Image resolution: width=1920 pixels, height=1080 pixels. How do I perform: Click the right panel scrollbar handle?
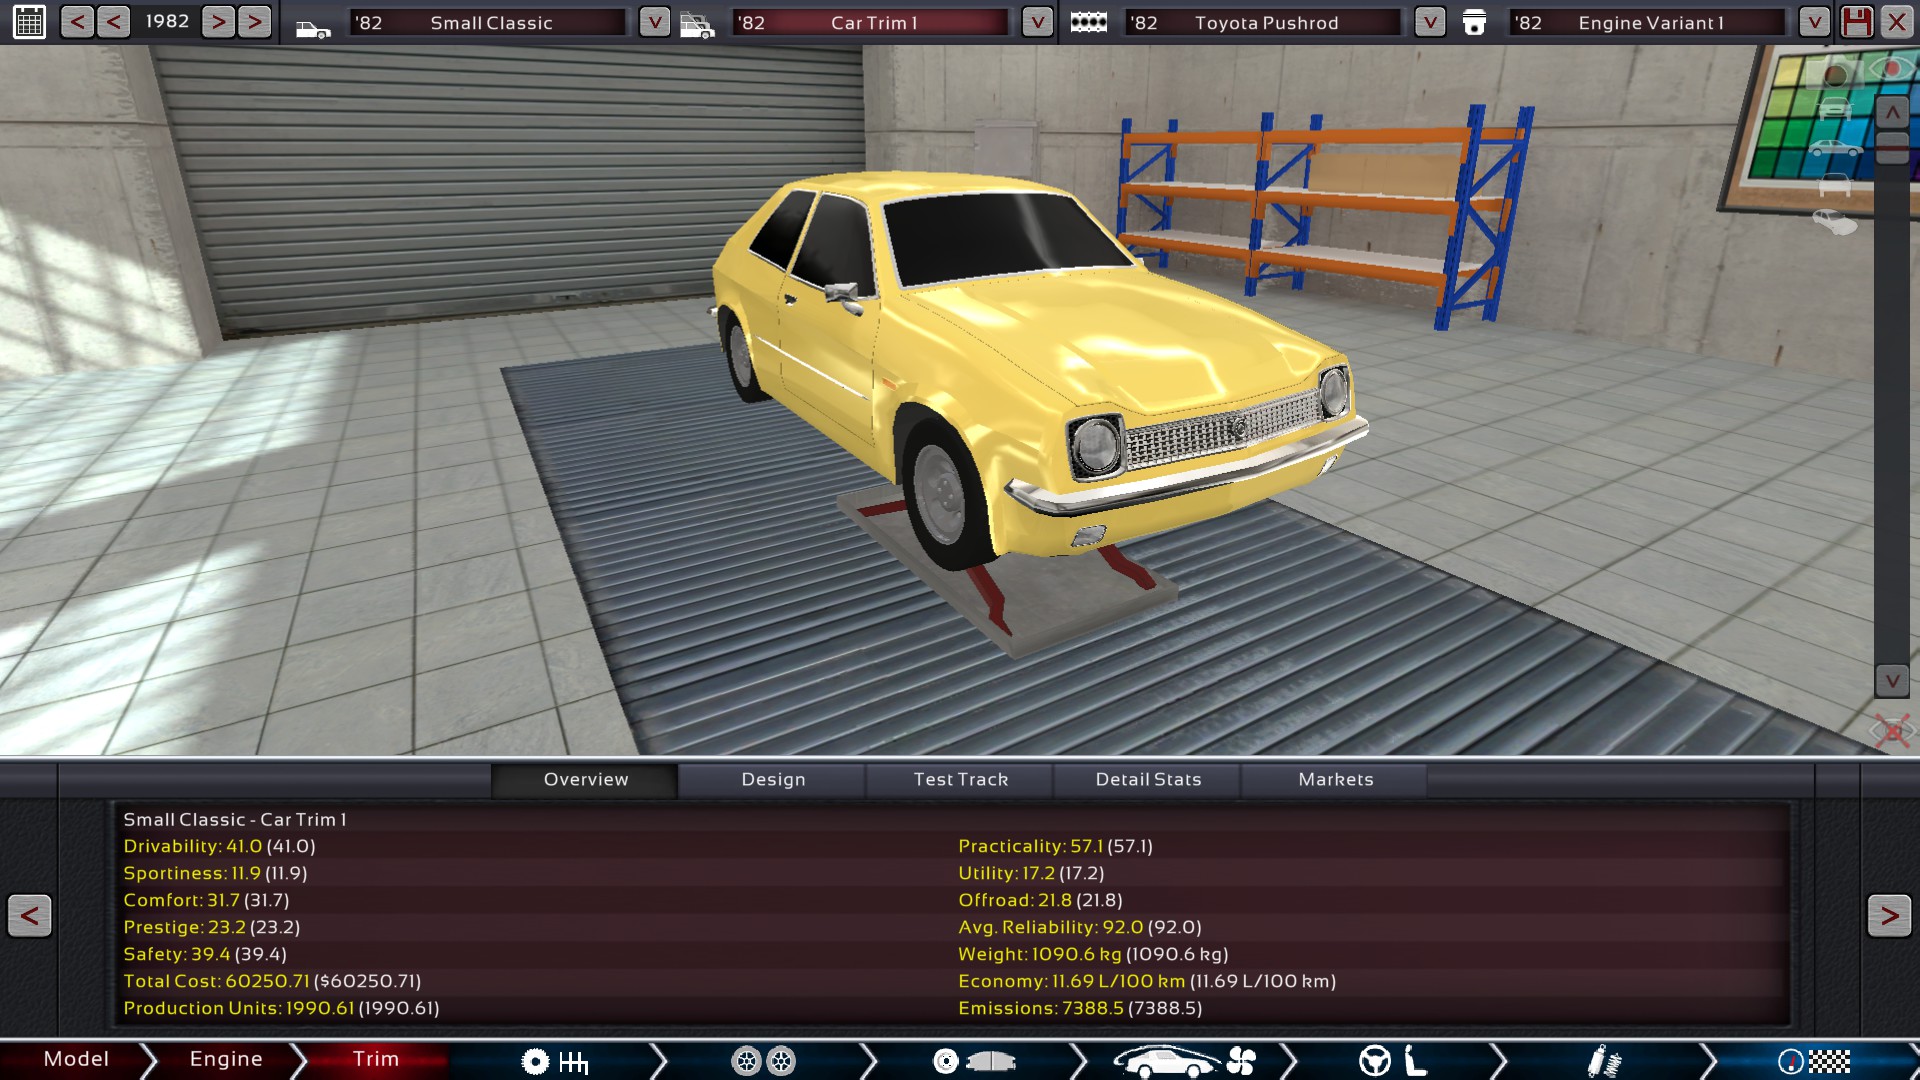coord(1892,148)
